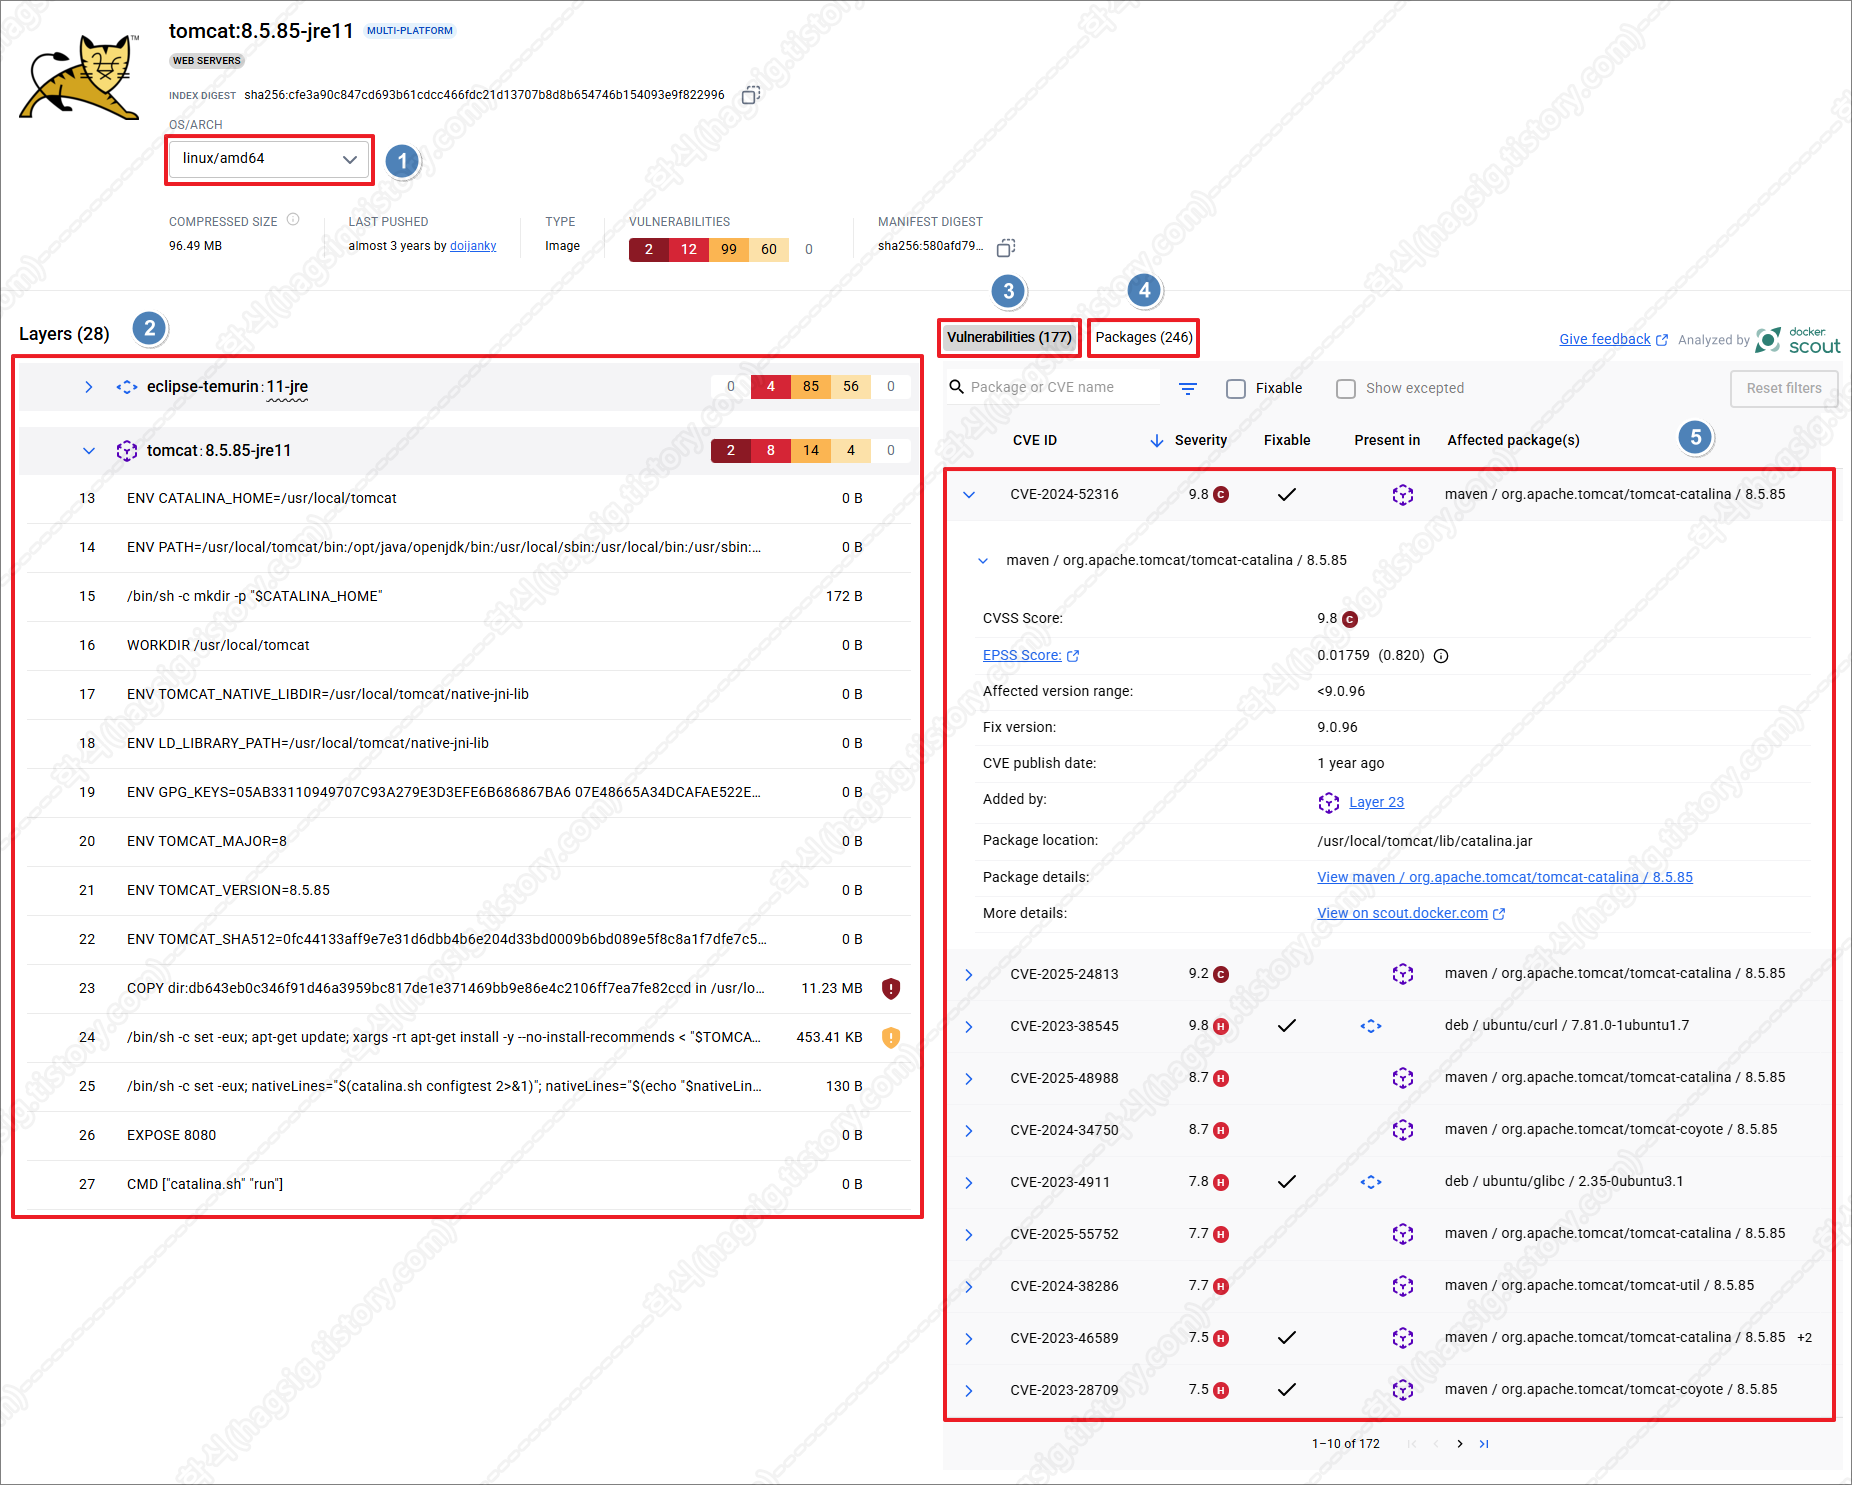Click the orange shield icon on layer 24
The width and height of the screenshot is (1852, 1485).
click(891, 1037)
